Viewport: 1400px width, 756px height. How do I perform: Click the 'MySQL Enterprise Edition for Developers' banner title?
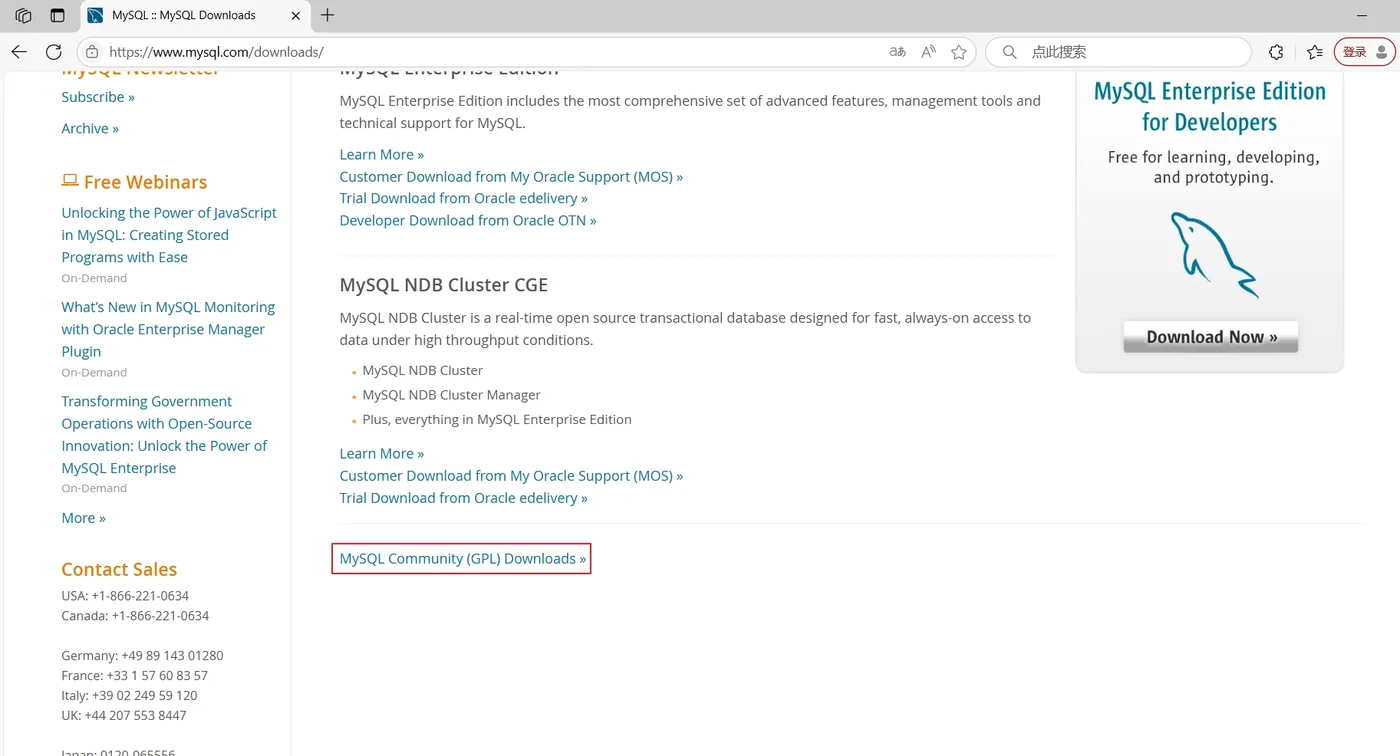coord(1210,106)
